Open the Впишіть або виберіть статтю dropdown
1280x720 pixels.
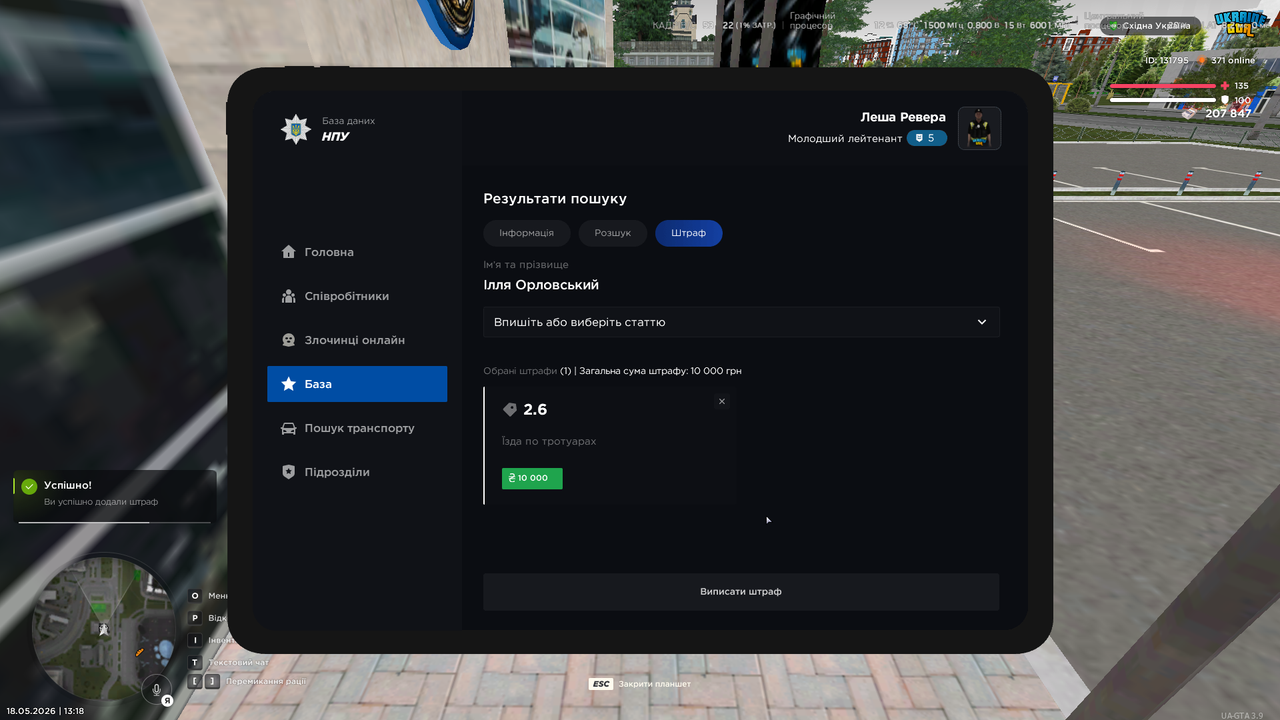741,322
